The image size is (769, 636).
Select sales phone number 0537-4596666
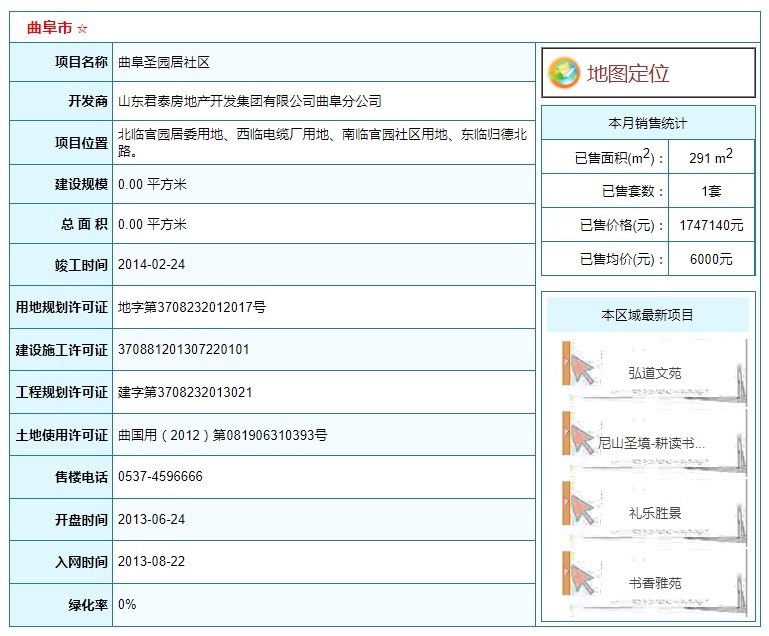(x=160, y=476)
